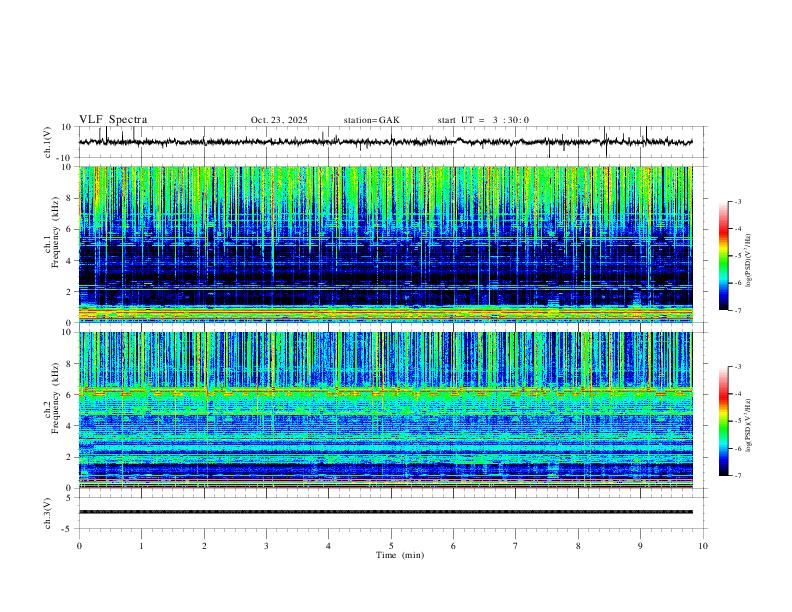Click the ch.2 PSD color bar
This screenshot has width=792, height=612.
point(723,421)
